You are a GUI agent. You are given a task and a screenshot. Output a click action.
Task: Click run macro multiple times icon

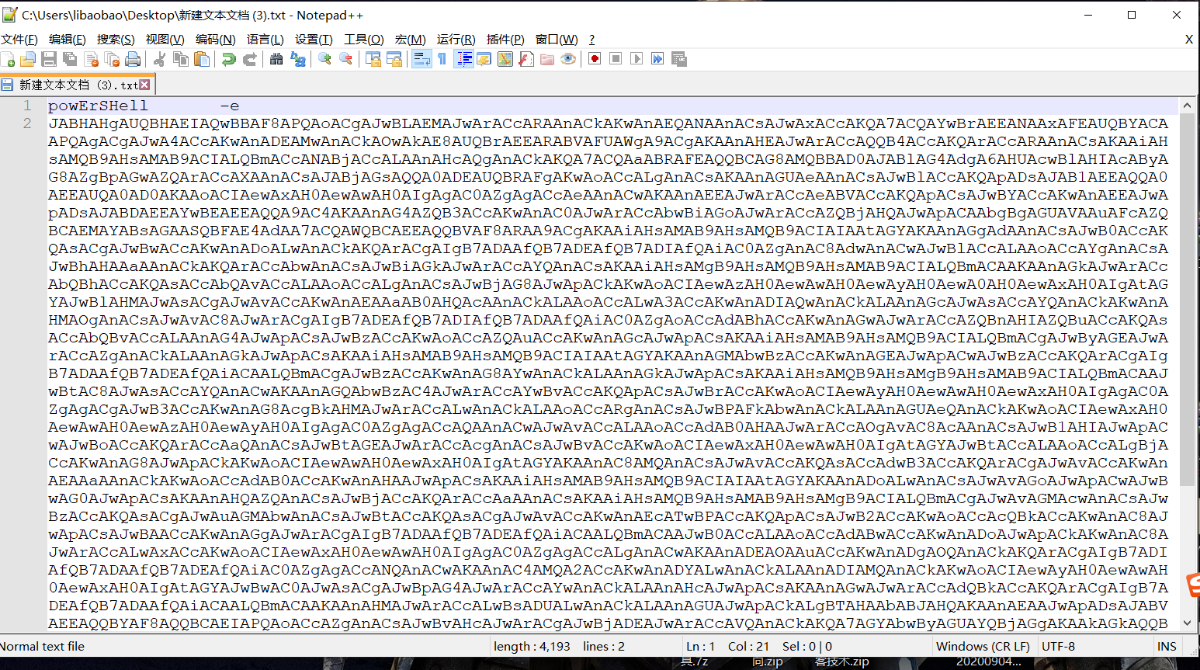pos(658,59)
